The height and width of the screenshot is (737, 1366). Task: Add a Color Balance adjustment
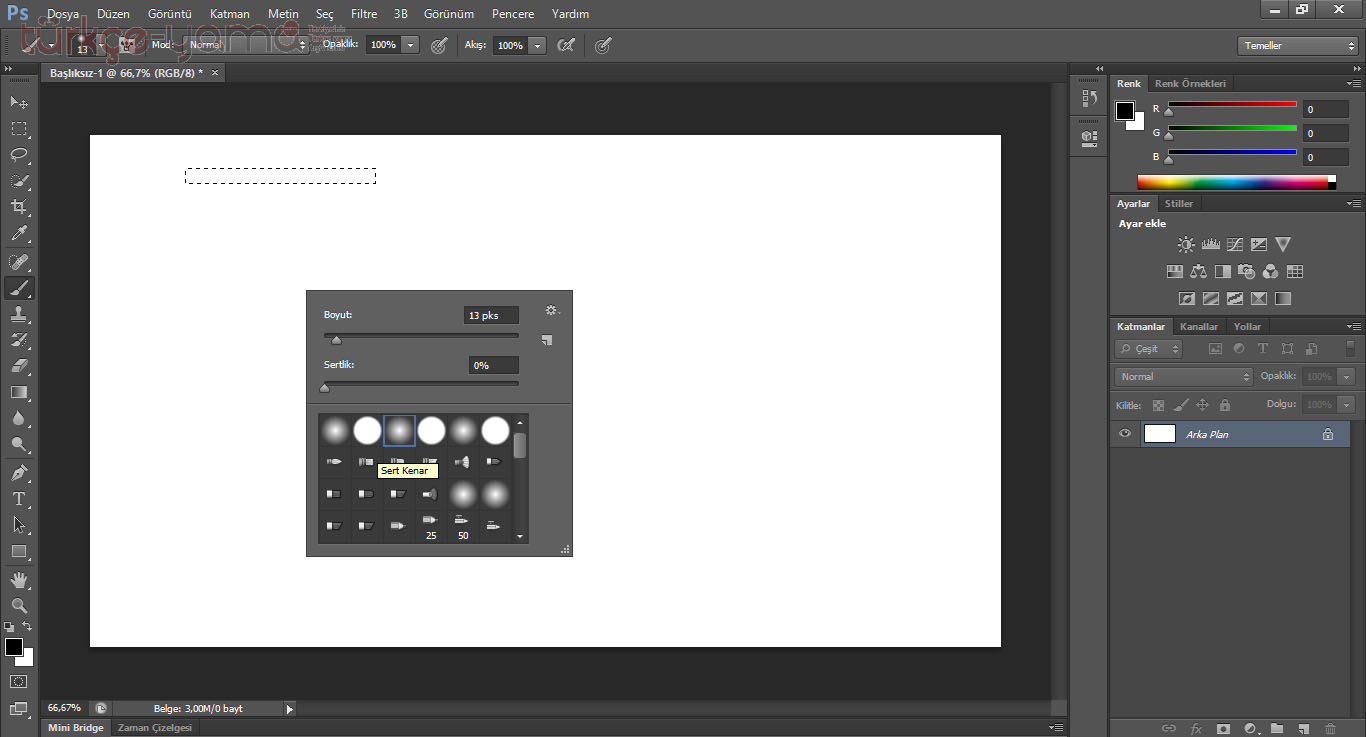[x=1198, y=271]
